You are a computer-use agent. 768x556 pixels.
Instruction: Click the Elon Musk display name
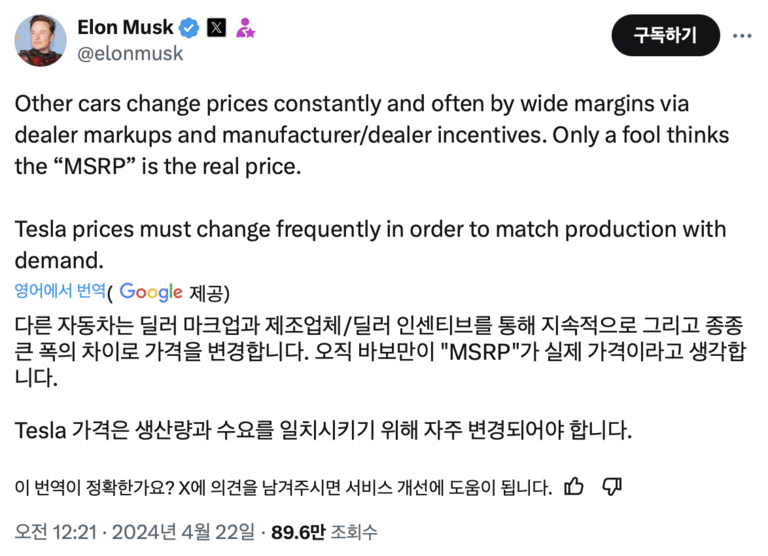point(125,27)
